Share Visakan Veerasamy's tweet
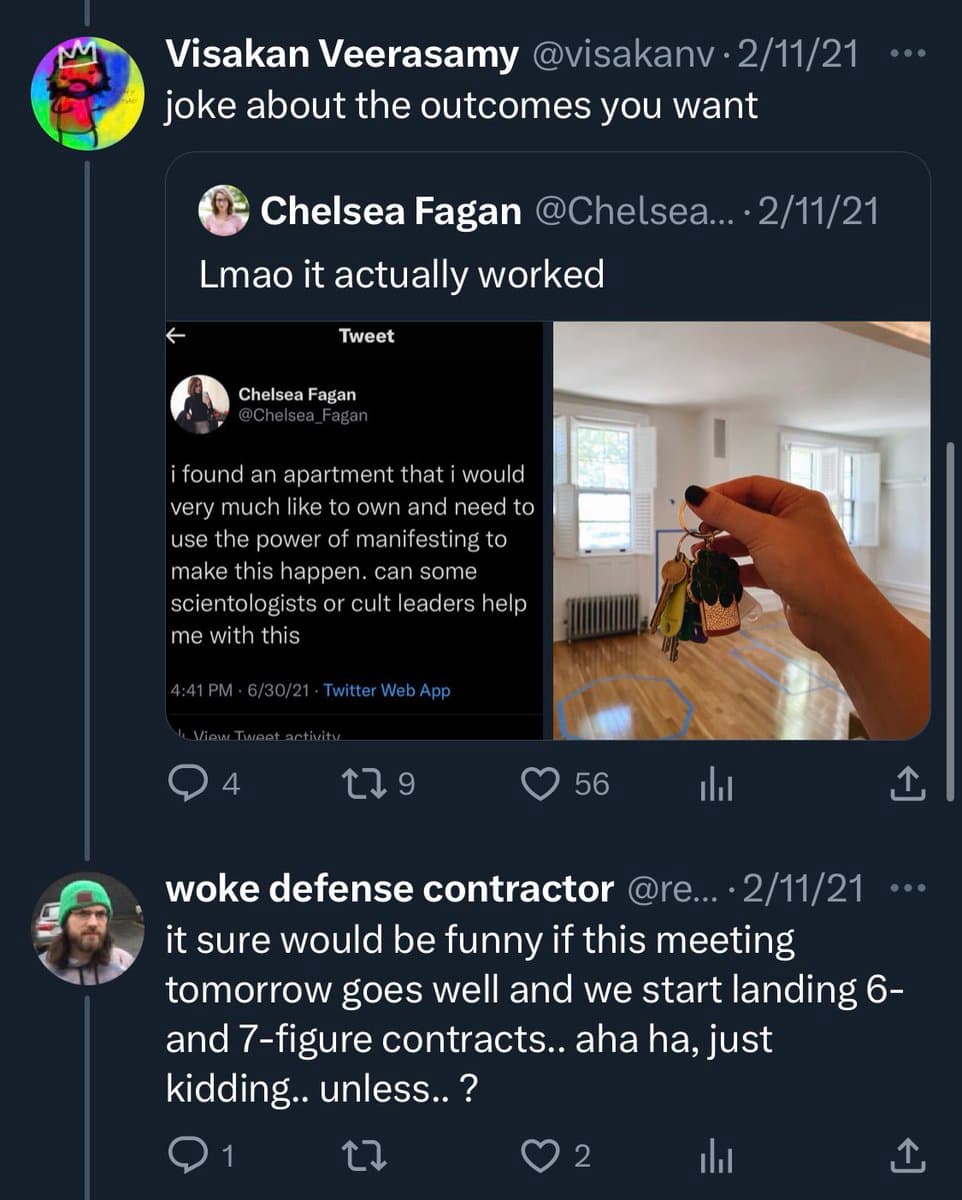Viewport: 962px width, 1200px height. pyautogui.click(x=908, y=785)
